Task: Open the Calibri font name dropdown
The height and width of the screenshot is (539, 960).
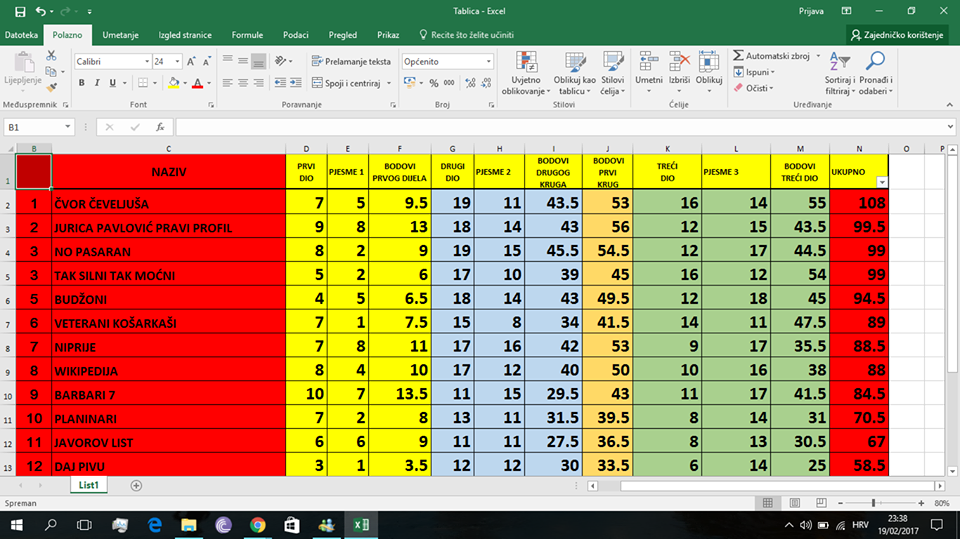Action: tap(145, 61)
